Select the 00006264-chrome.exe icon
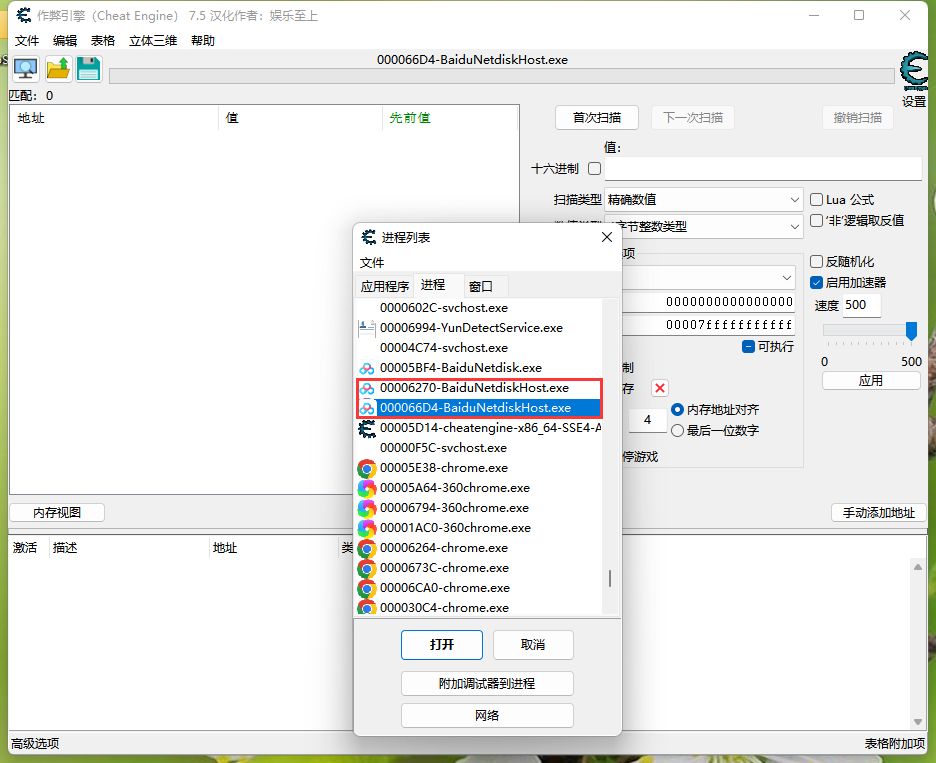Viewport: 936px width, 763px height. tap(367, 548)
